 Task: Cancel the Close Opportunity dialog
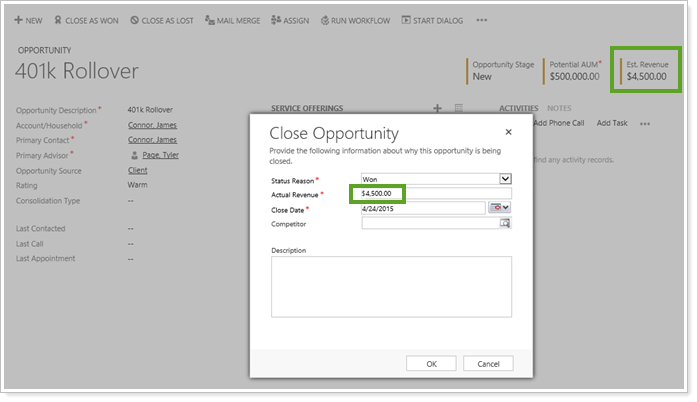(488, 363)
